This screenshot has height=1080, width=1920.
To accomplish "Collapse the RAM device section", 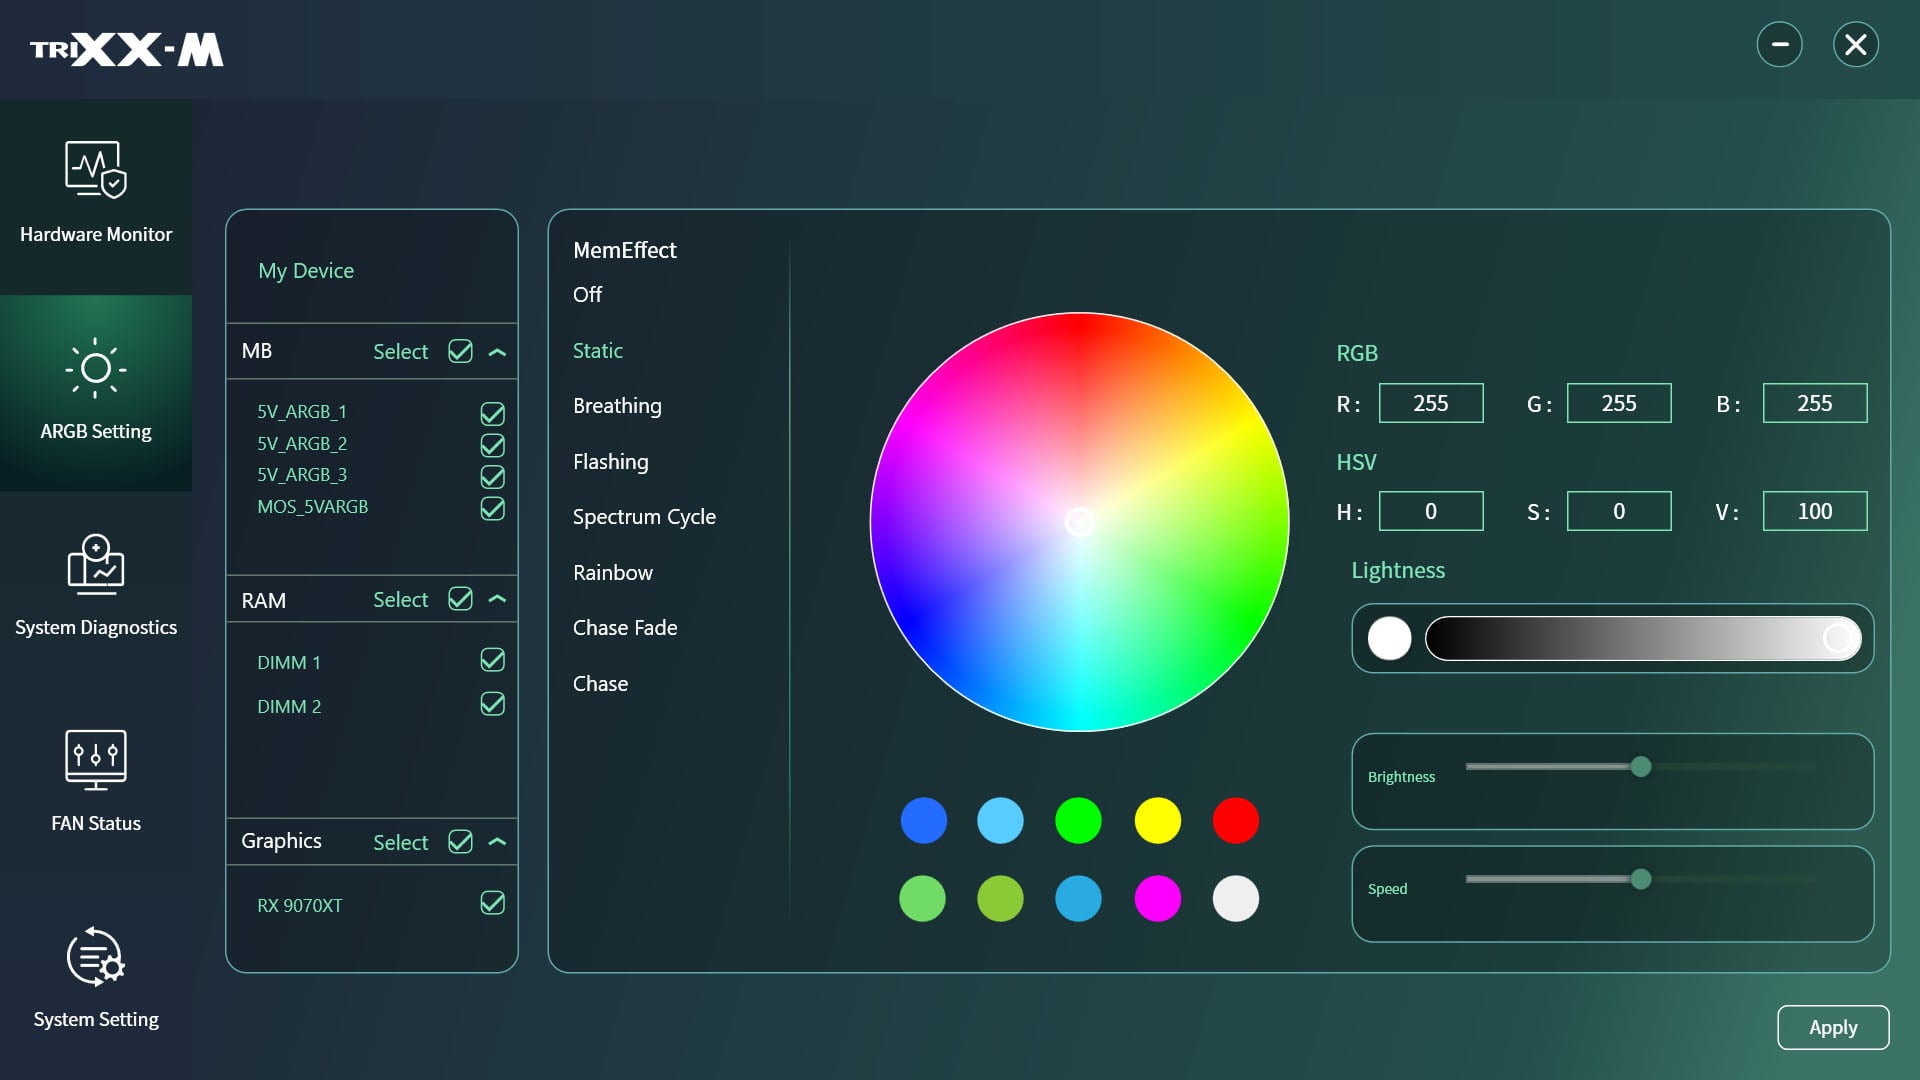I will click(497, 599).
